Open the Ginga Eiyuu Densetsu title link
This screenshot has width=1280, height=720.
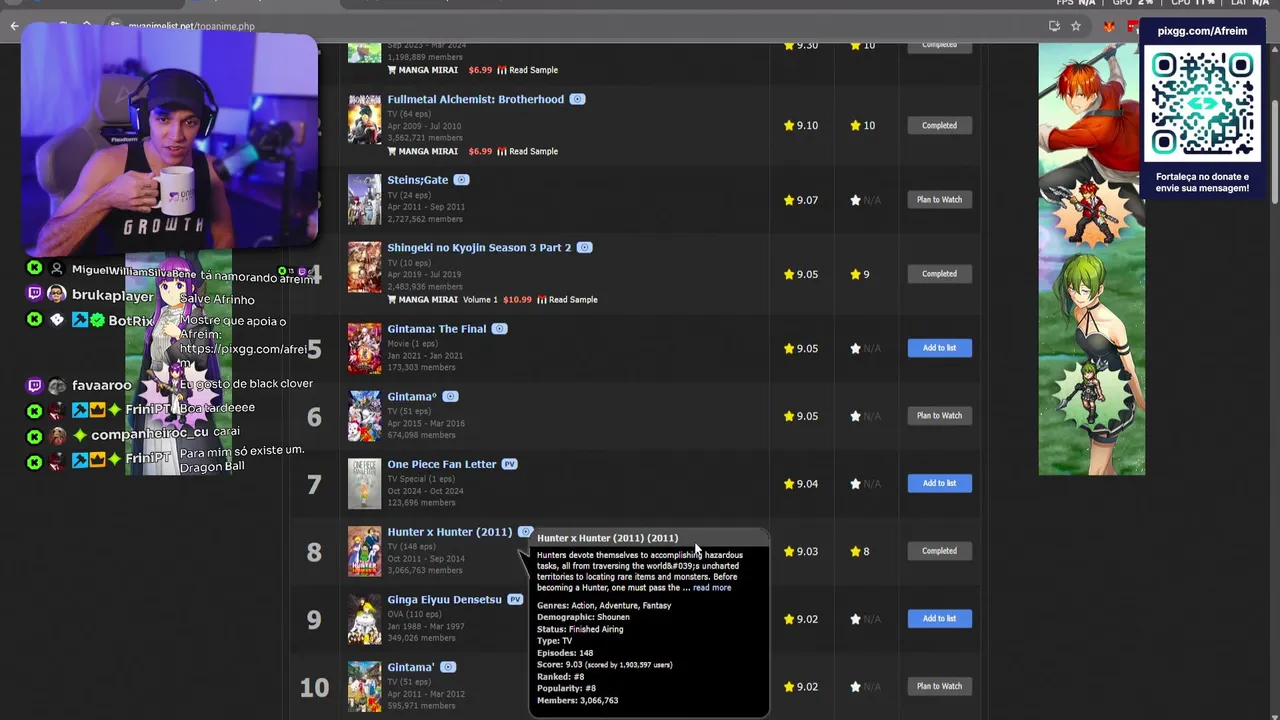(x=444, y=599)
